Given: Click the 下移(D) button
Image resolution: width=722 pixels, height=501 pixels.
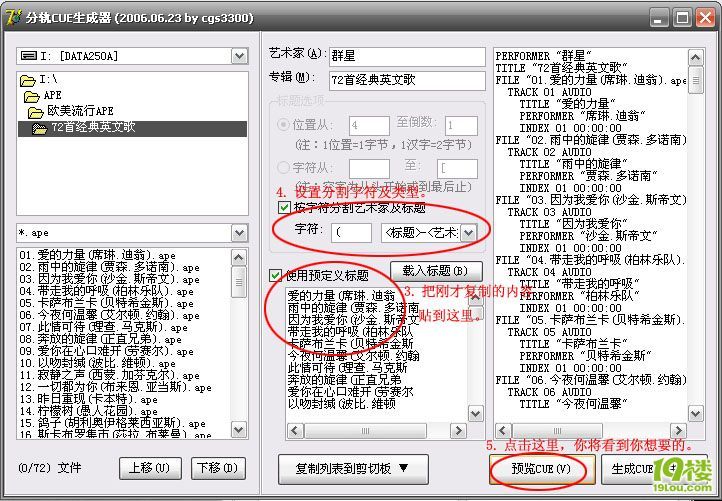Looking at the screenshot, I should tap(218, 468).
